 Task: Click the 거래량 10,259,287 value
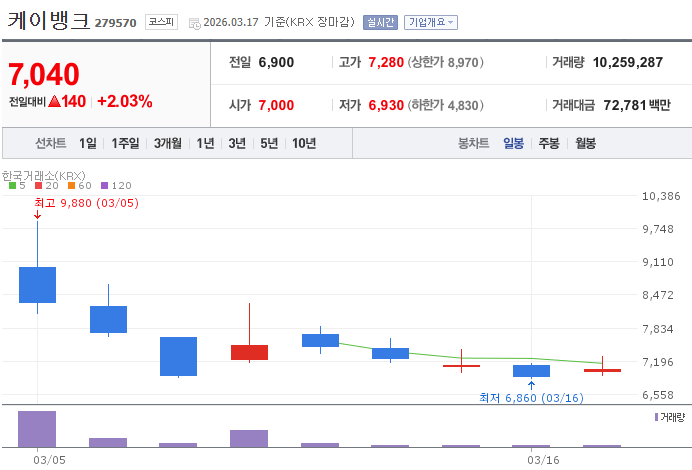(x=628, y=62)
